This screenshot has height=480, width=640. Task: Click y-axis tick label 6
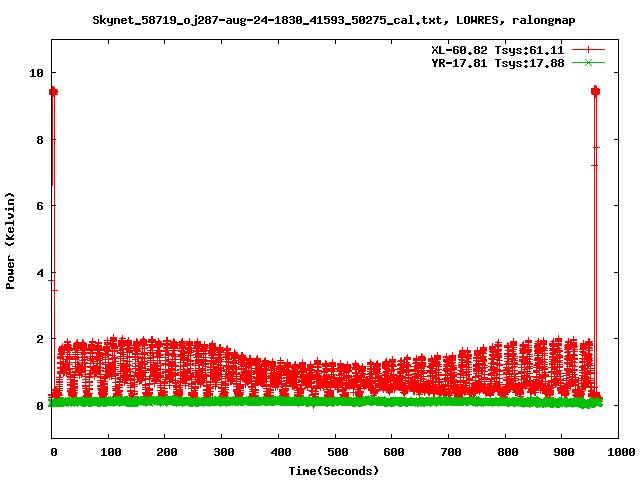[x=40, y=206]
